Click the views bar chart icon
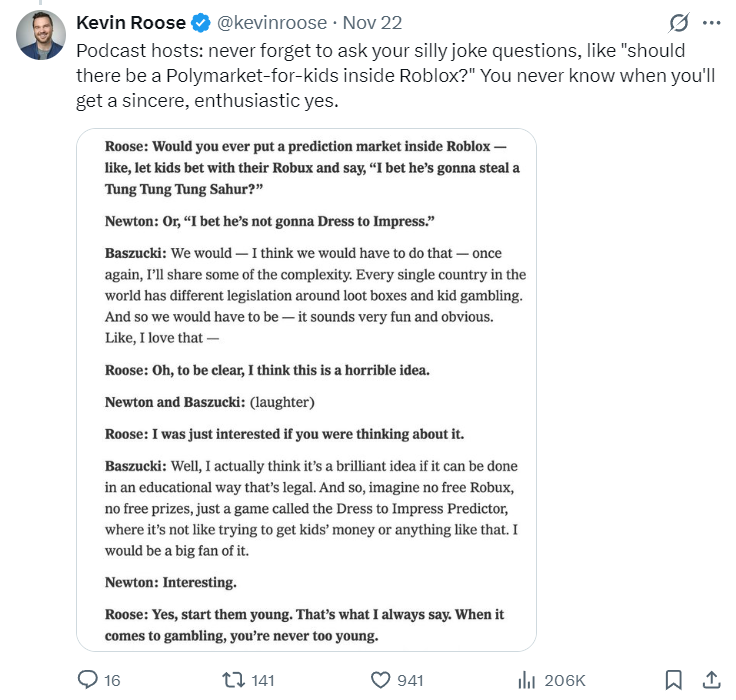The height and width of the screenshot is (700, 736). coord(527,680)
